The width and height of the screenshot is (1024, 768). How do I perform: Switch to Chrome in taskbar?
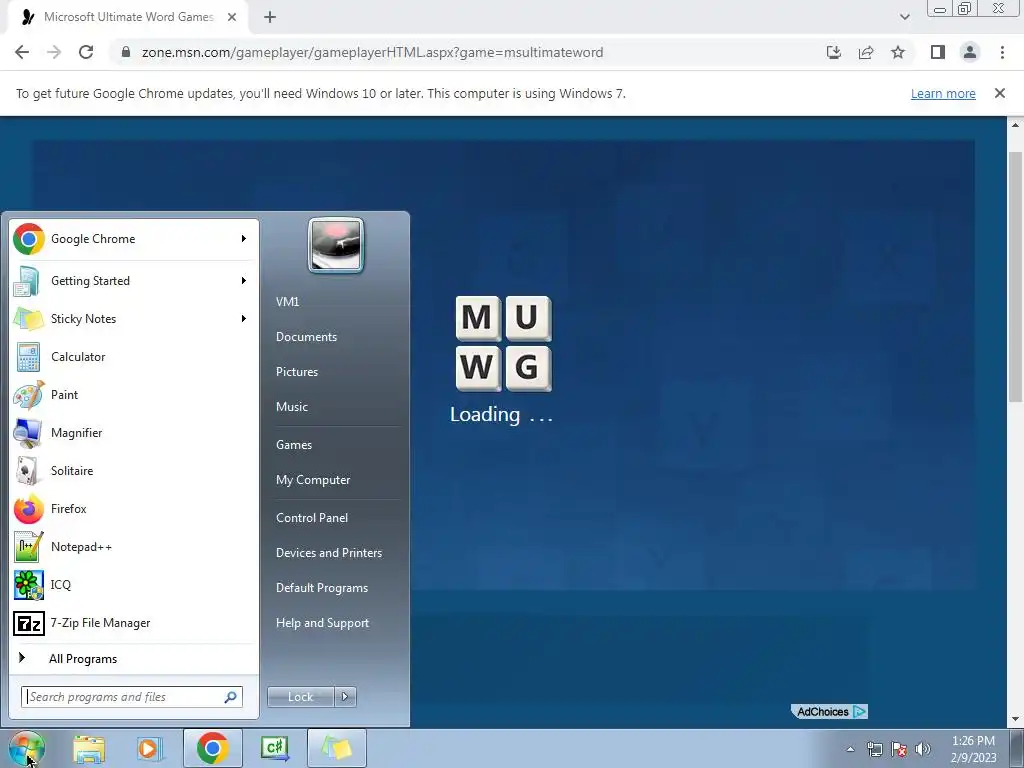pyautogui.click(x=212, y=748)
